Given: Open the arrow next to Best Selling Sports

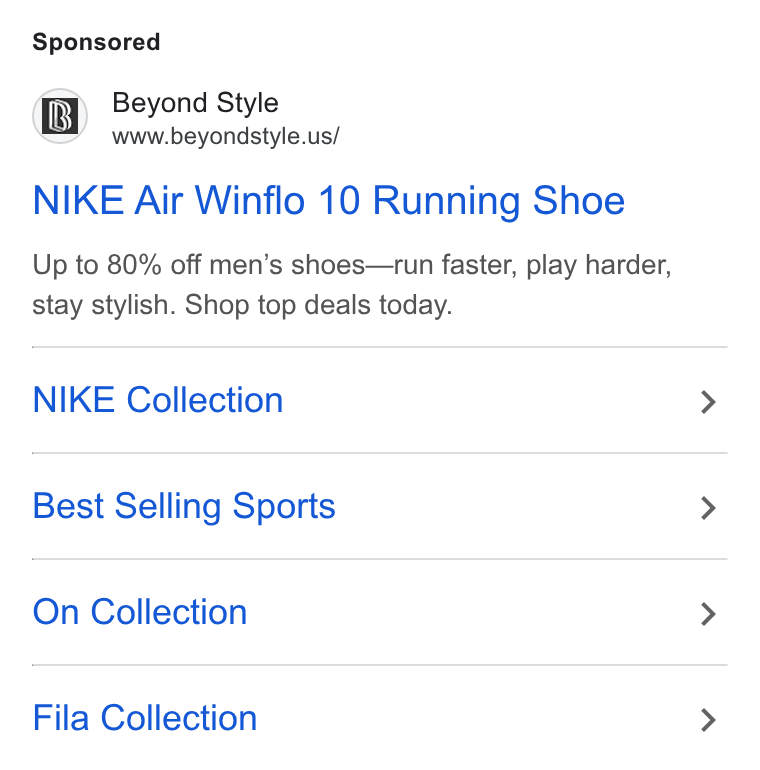Looking at the screenshot, I should 708,508.
